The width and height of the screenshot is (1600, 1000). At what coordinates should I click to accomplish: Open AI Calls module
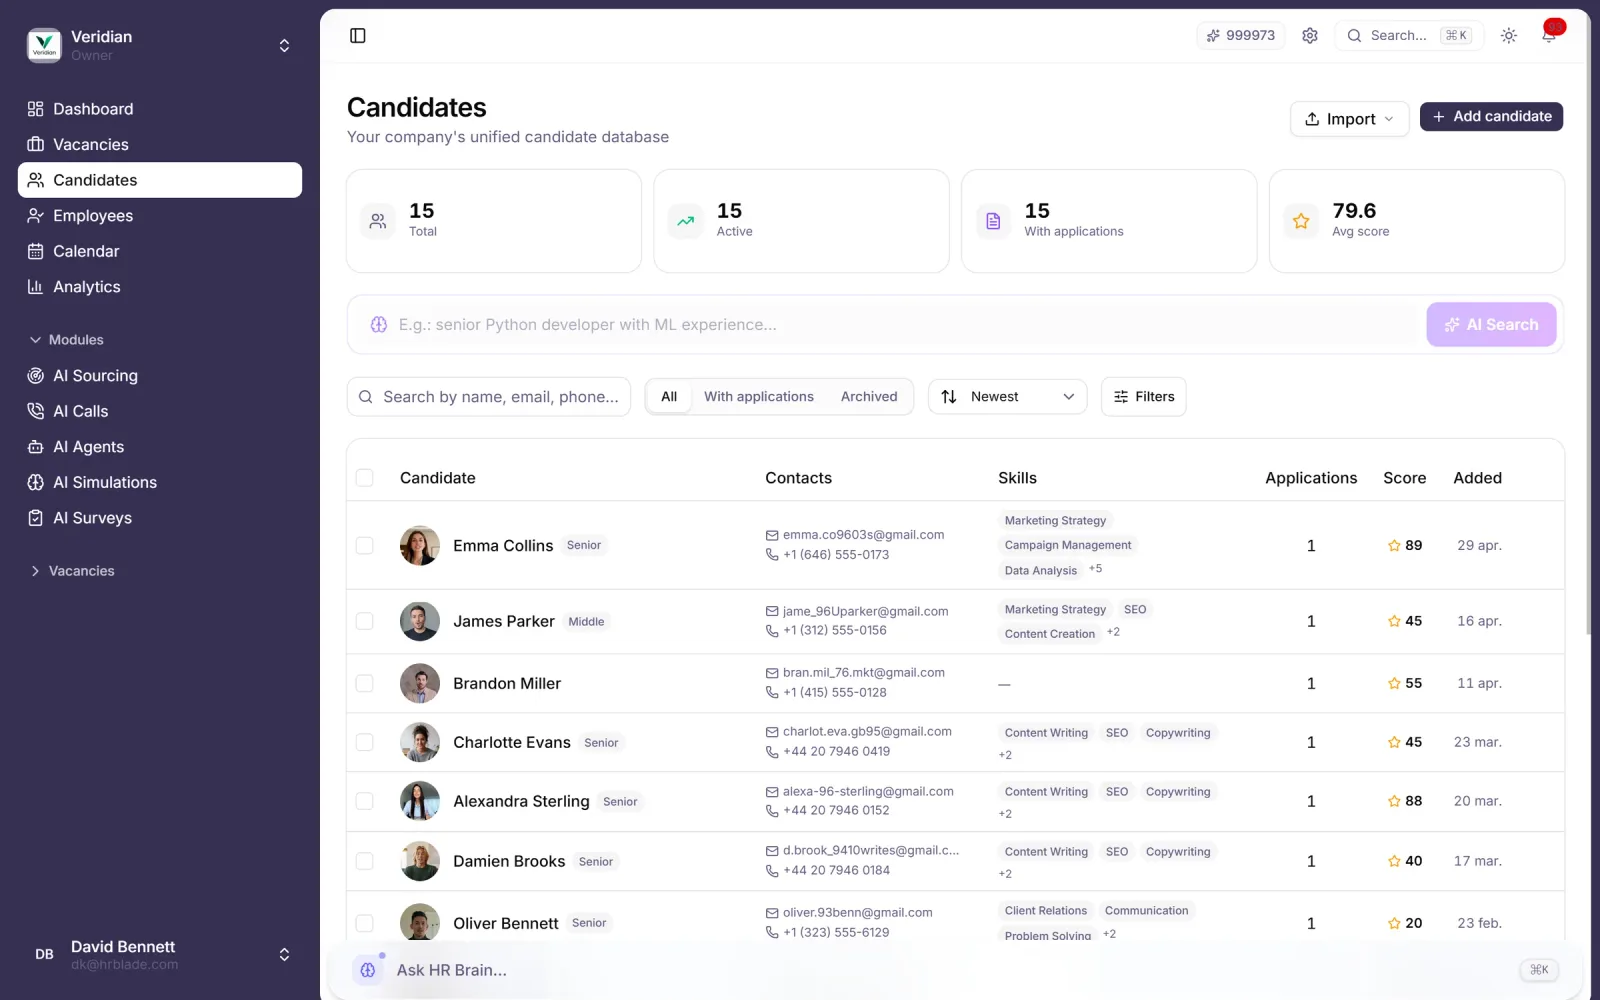(160, 412)
